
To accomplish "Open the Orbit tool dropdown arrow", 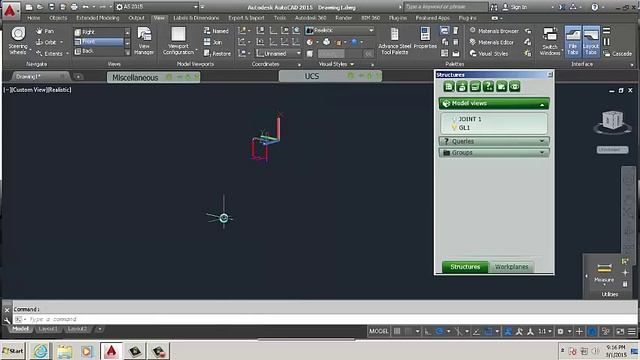I will point(61,42).
